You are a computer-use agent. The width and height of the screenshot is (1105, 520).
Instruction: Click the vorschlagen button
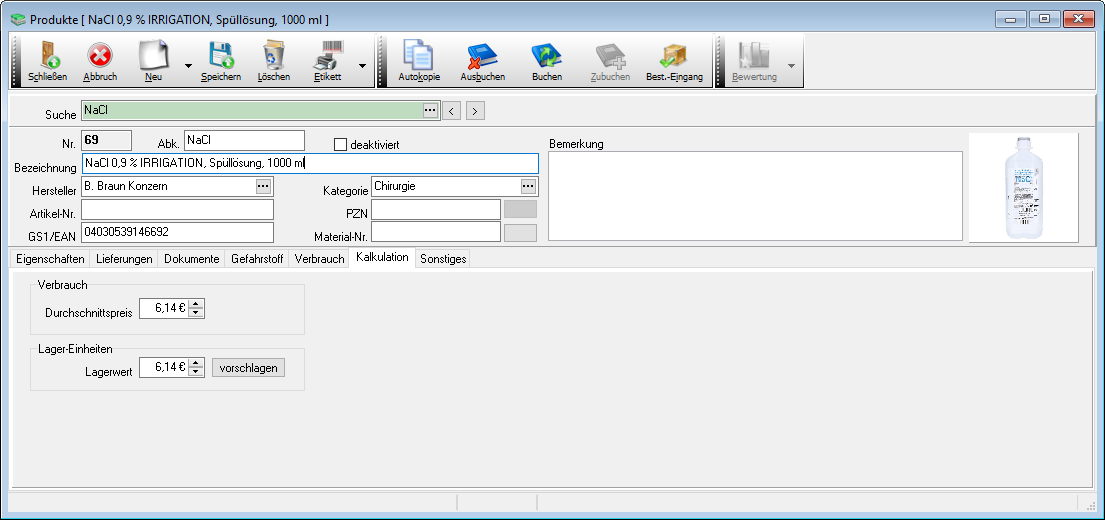[248, 368]
